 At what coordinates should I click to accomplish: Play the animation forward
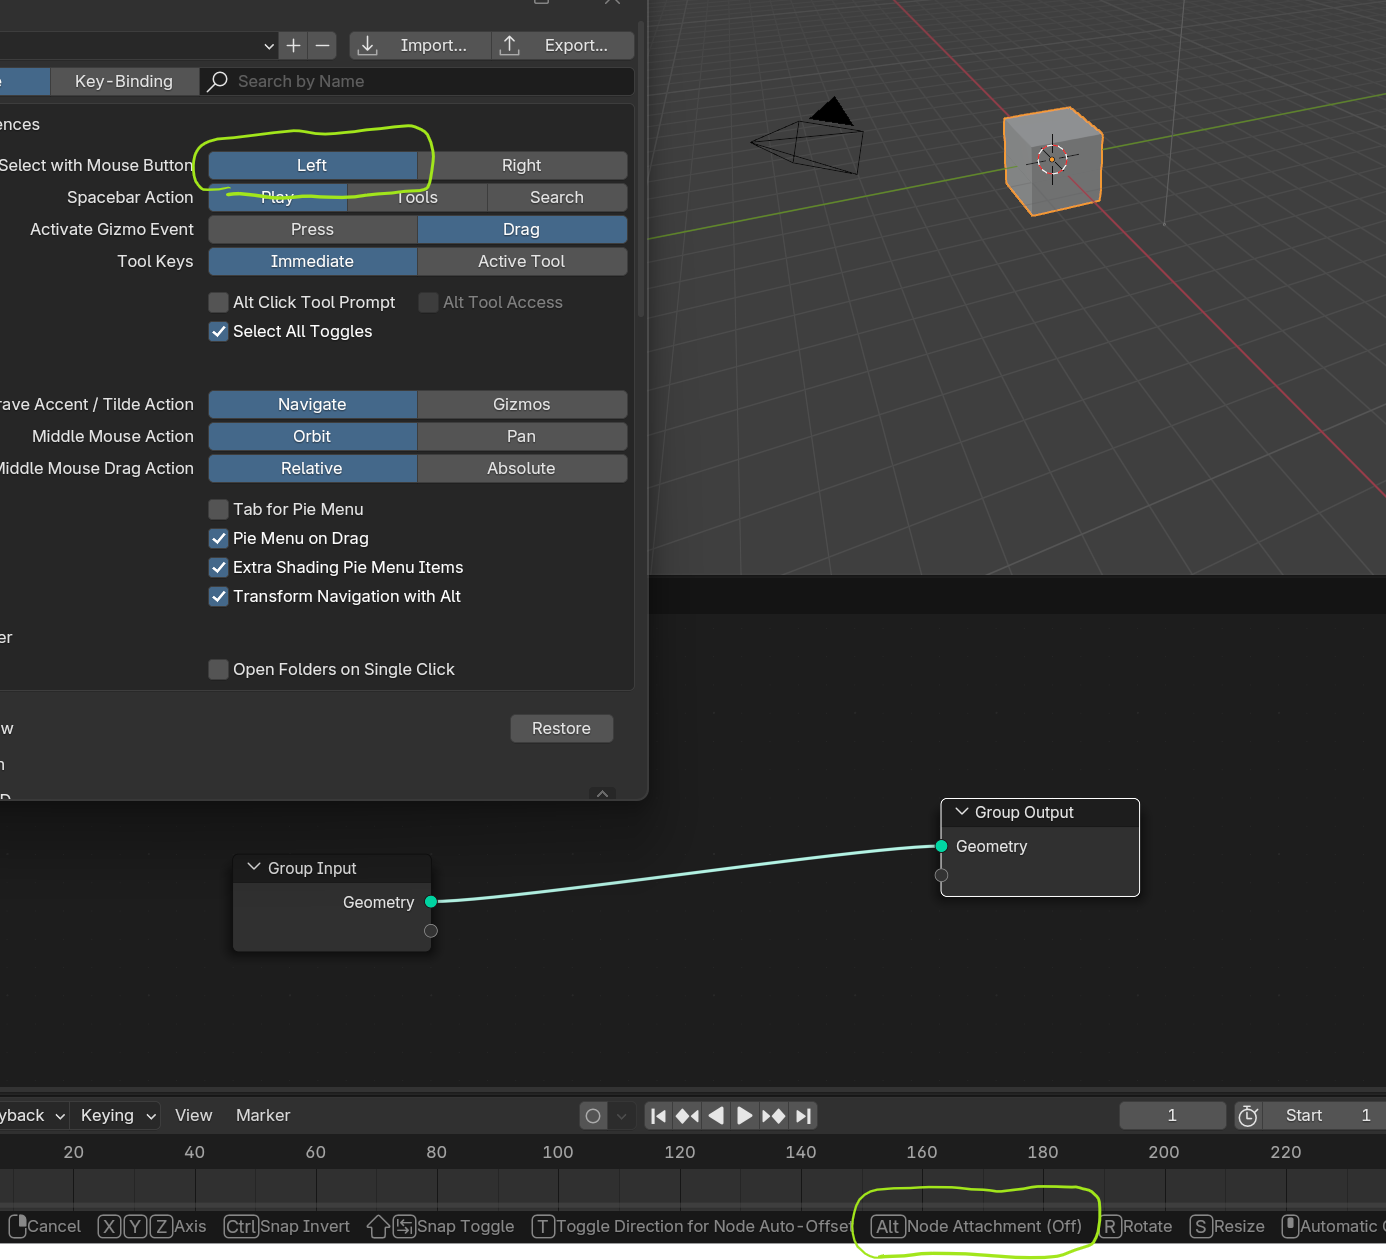click(x=744, y=1116)
